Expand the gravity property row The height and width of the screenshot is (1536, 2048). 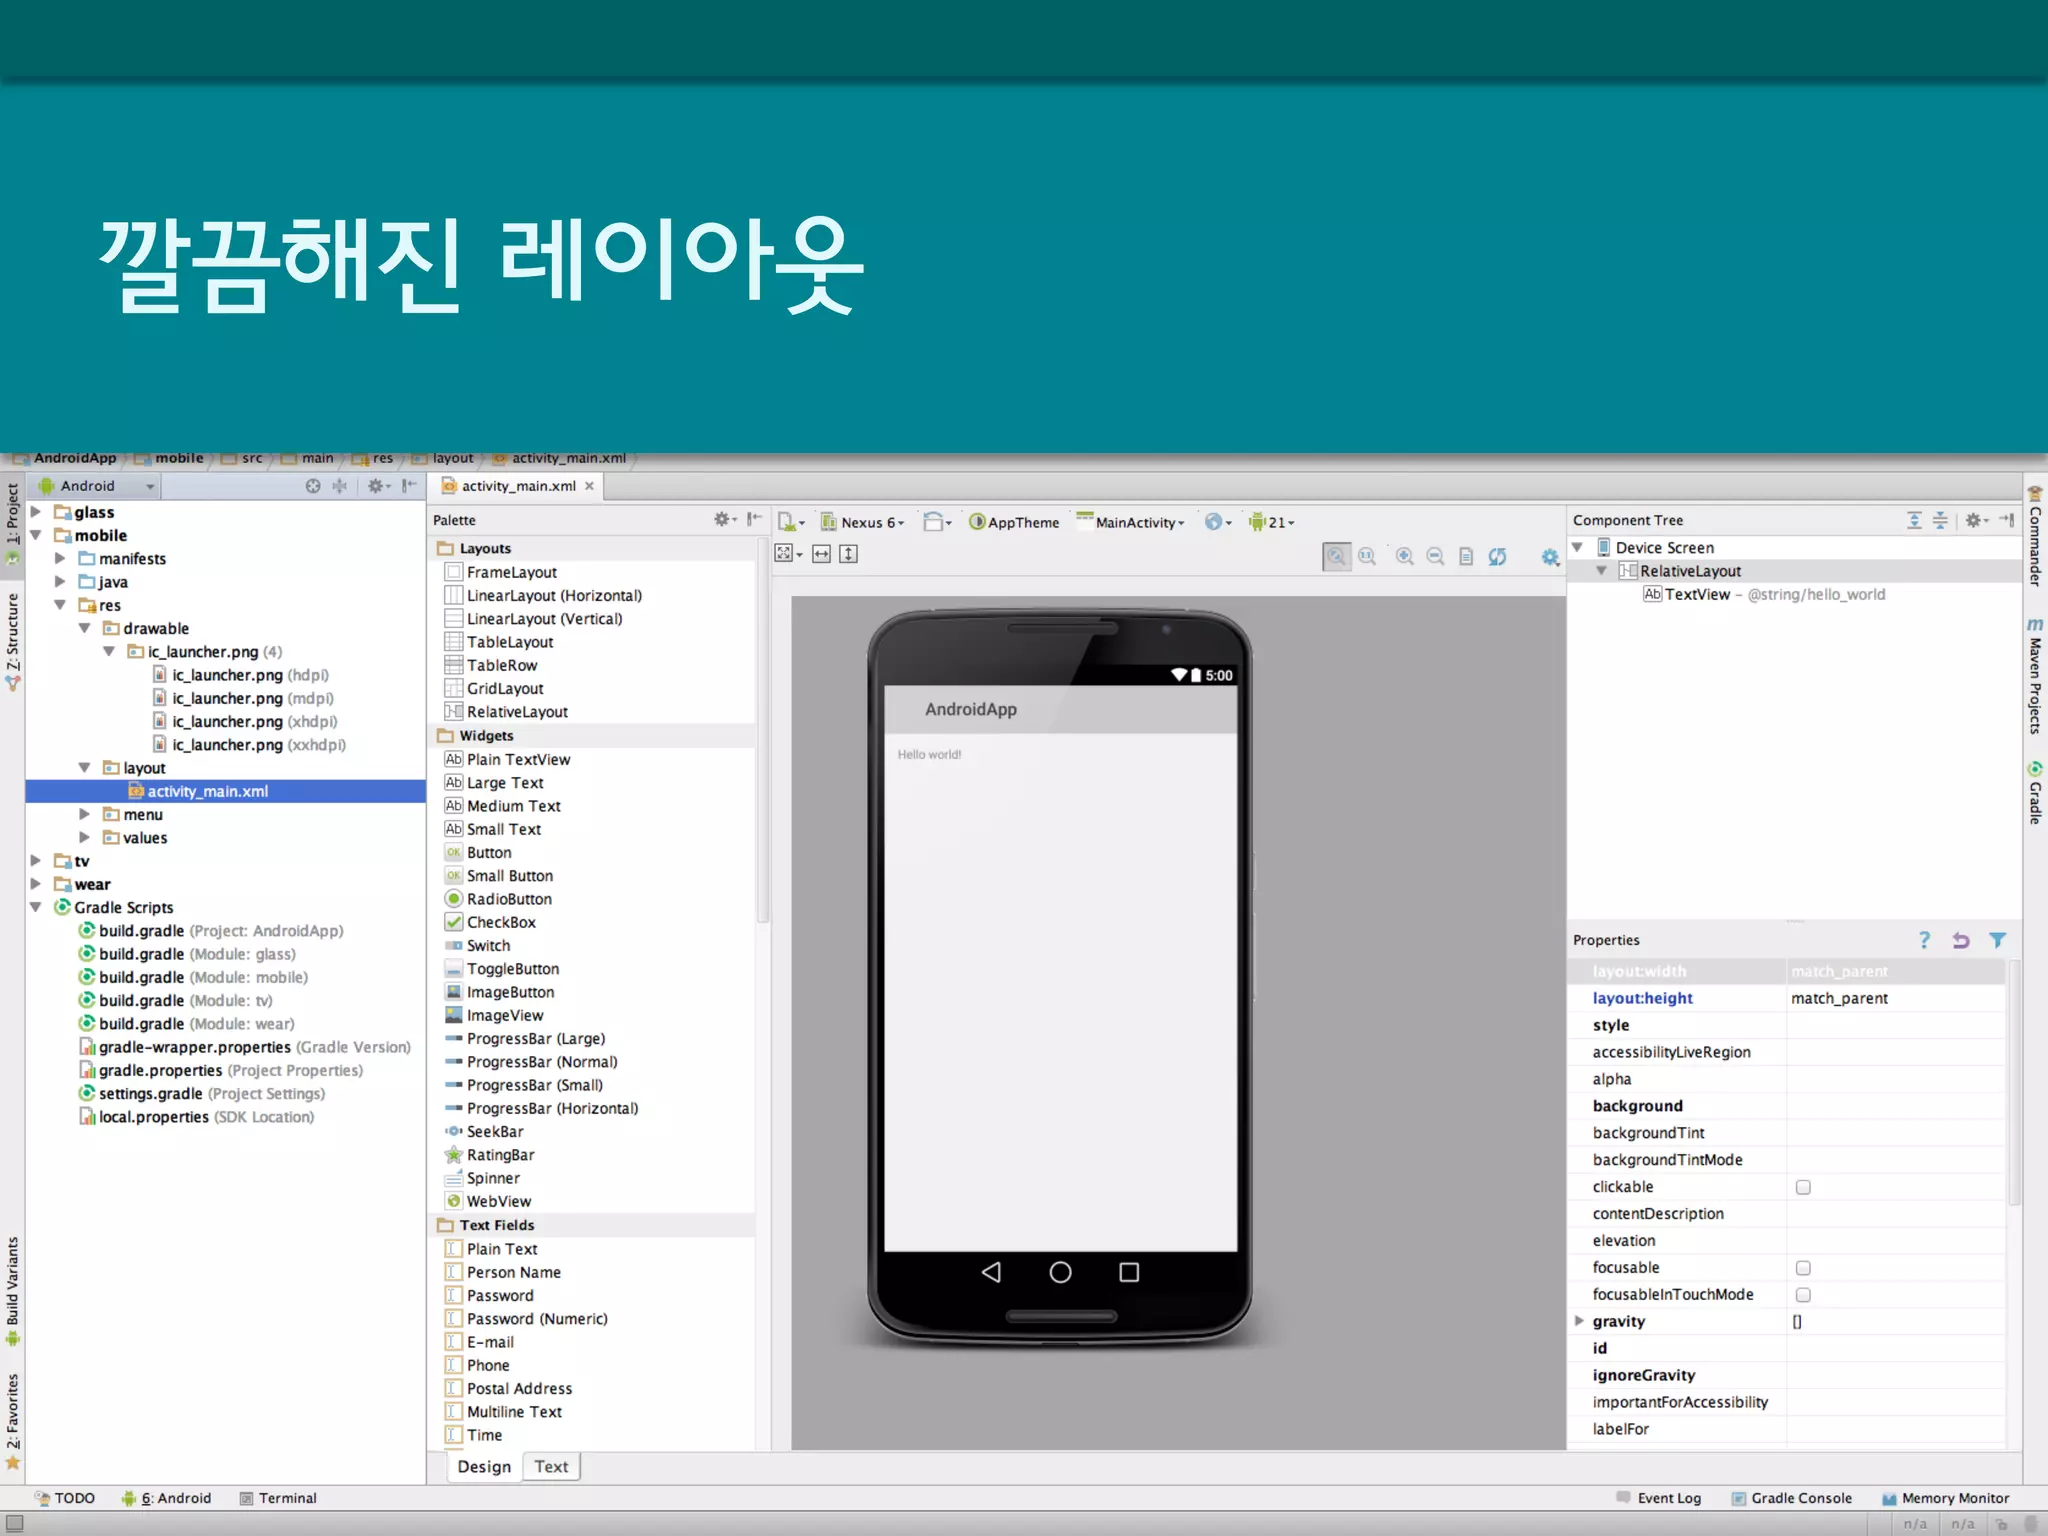1579,1321
